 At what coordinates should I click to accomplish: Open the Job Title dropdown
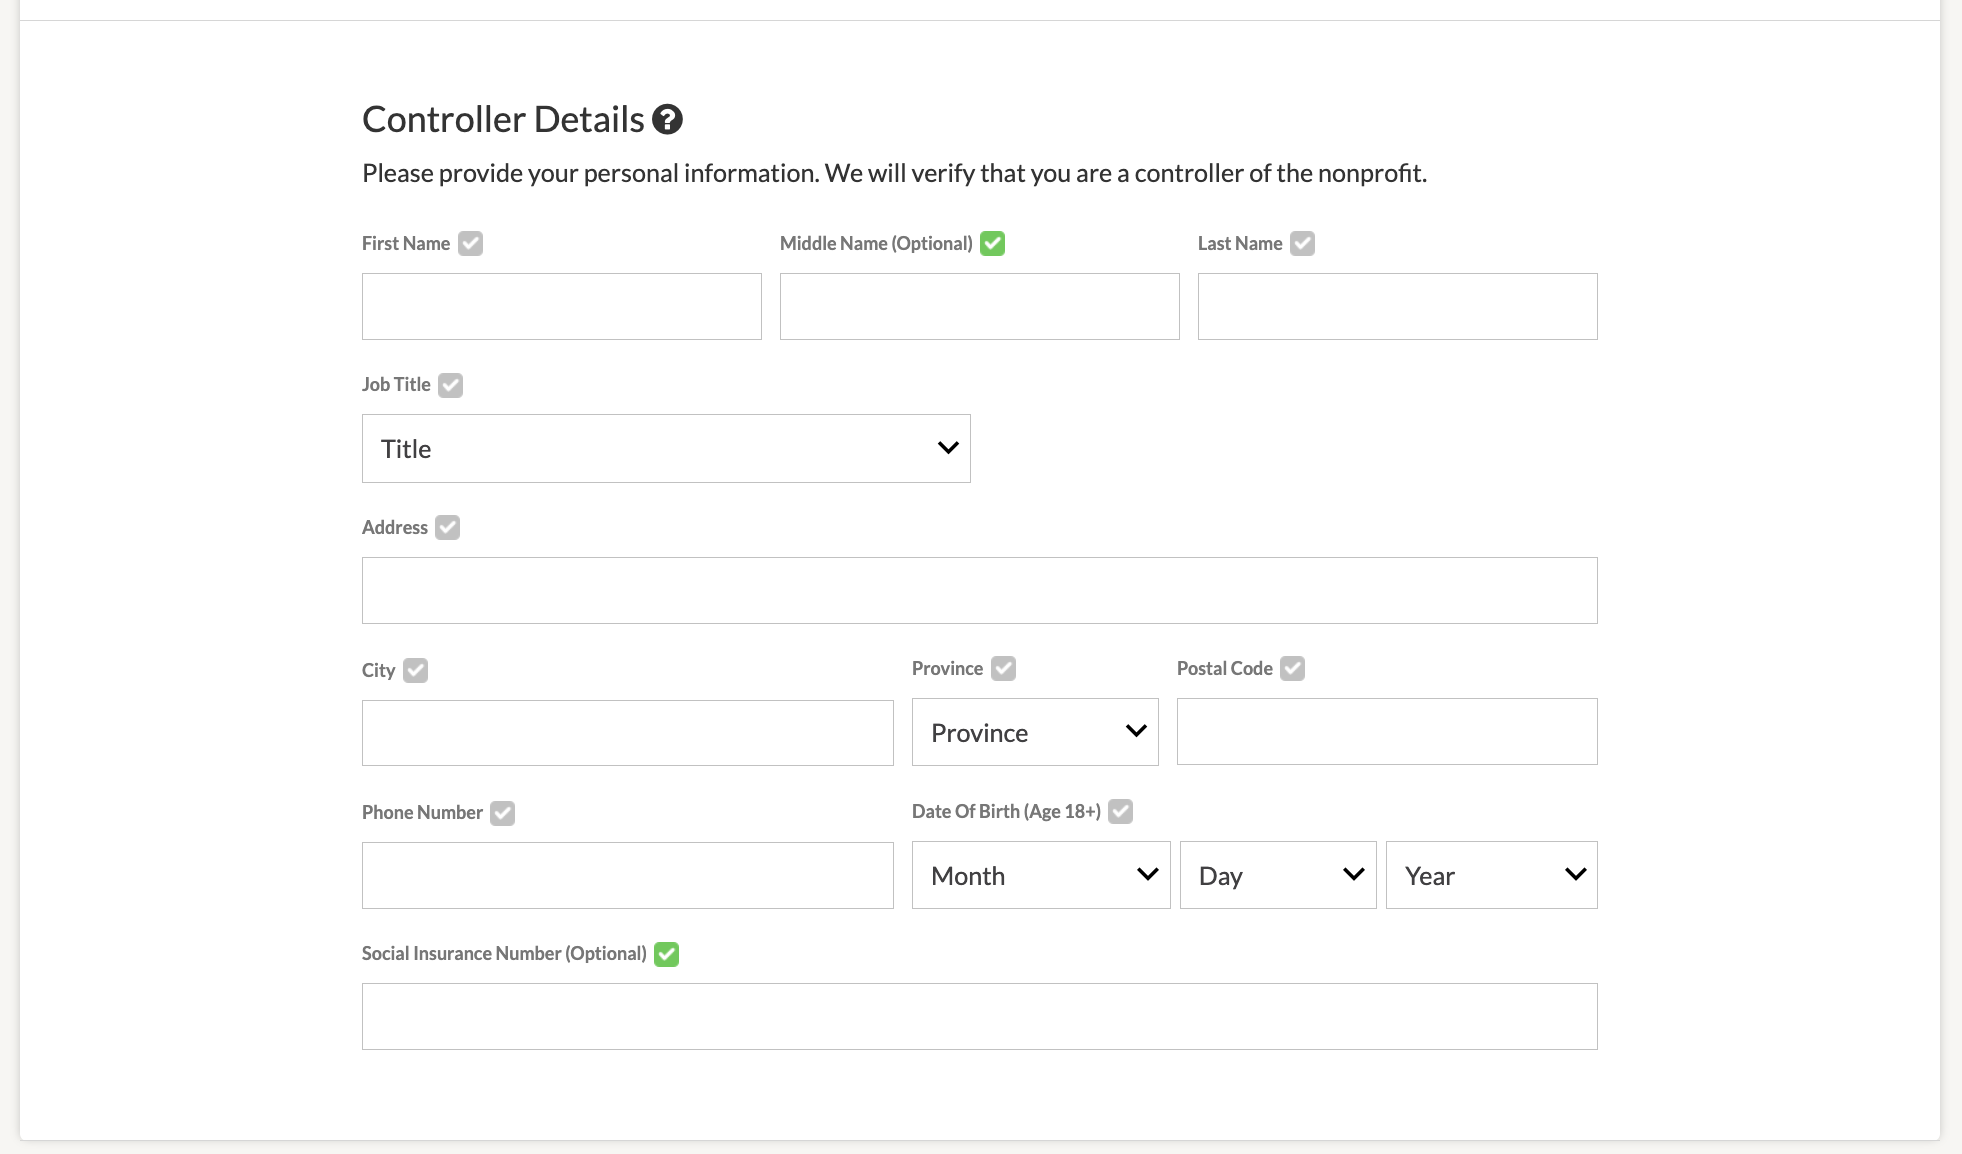pos(666,449)
